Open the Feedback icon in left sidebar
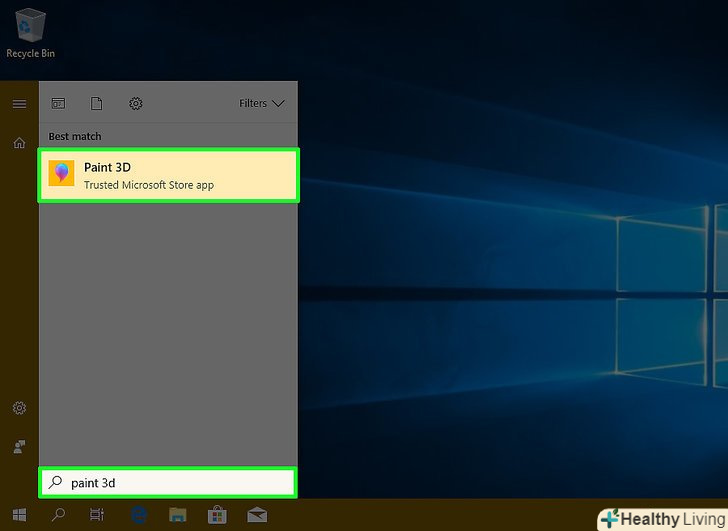Viewport: 728px width, 531px height. (19, 446)
